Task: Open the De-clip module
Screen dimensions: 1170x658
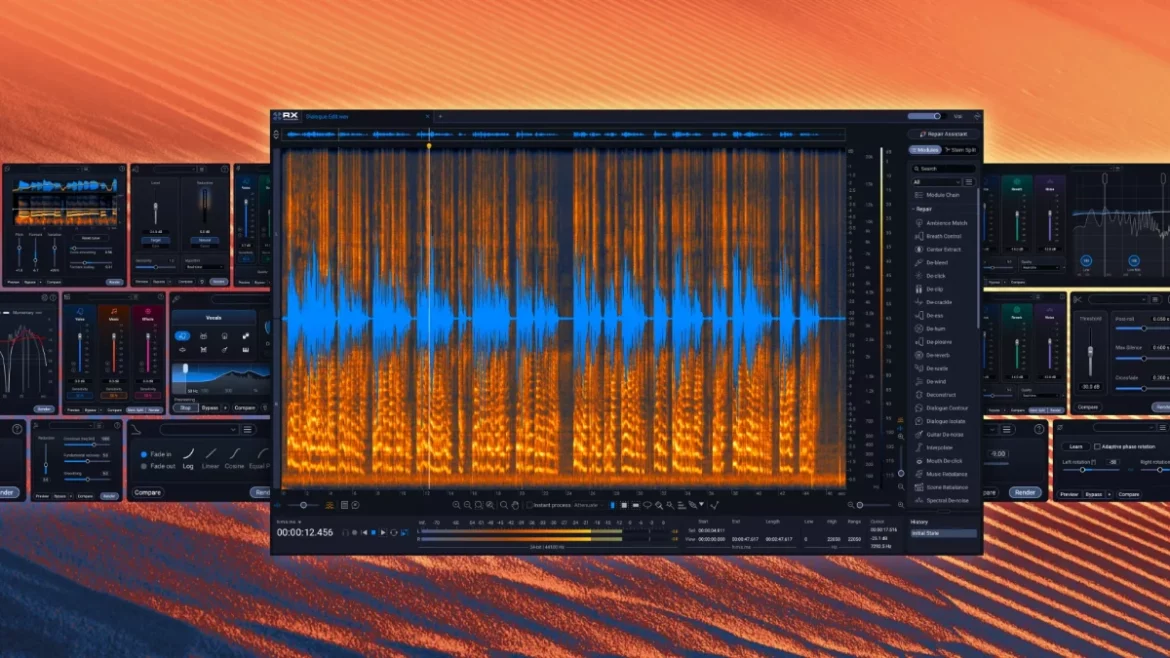Action: (930, 289)
